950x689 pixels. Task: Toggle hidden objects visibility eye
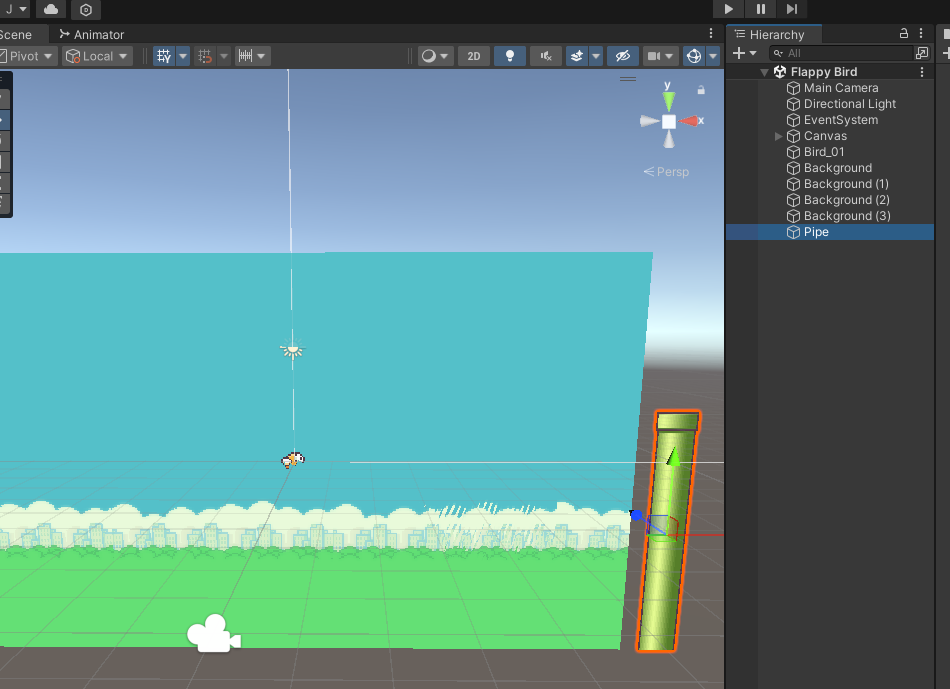click(x=622, y=56)
